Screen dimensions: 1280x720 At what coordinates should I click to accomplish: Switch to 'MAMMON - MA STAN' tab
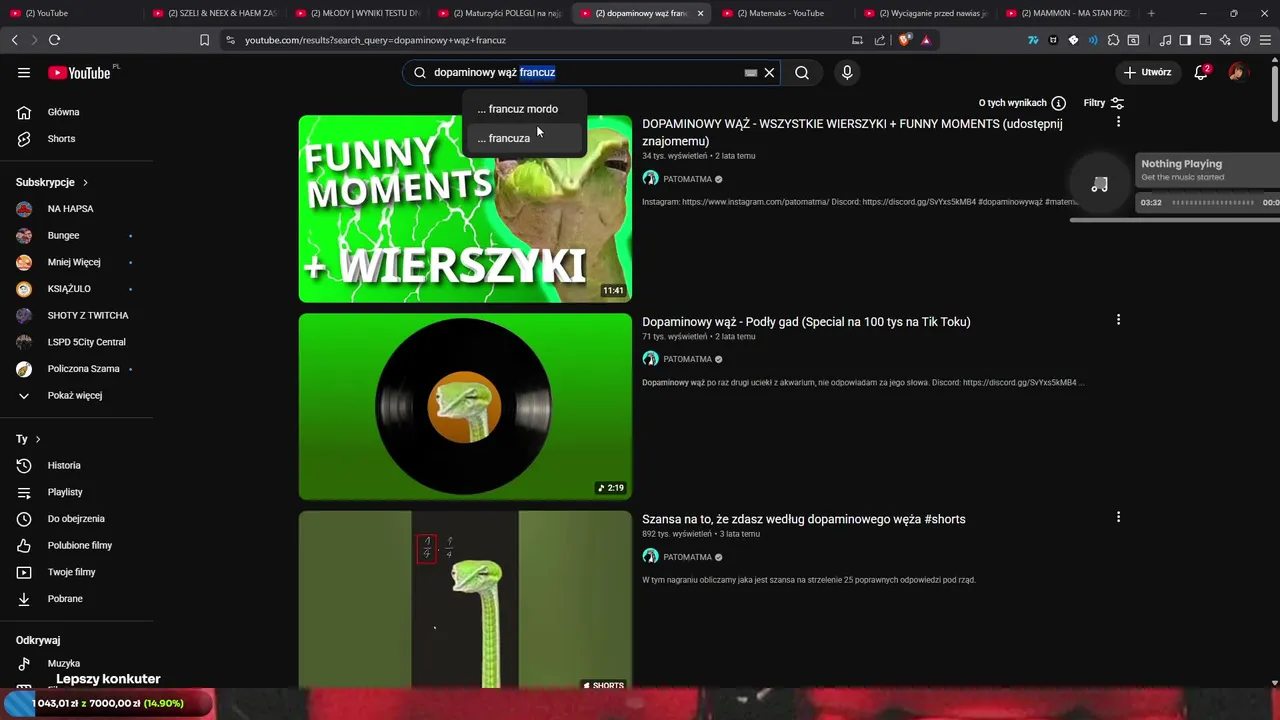coord(1066,13)
